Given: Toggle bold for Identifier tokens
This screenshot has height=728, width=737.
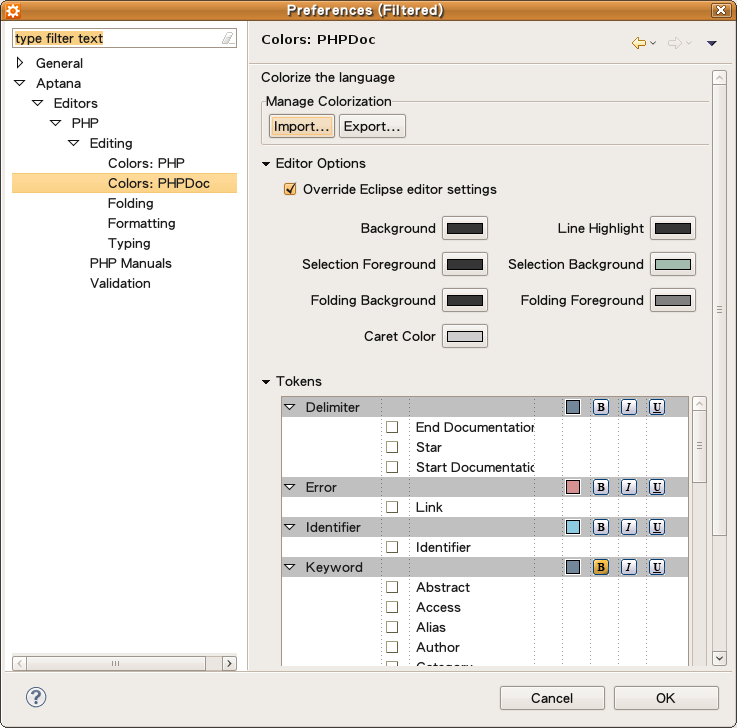Looking at the screenshot, I should coord(601,527).
